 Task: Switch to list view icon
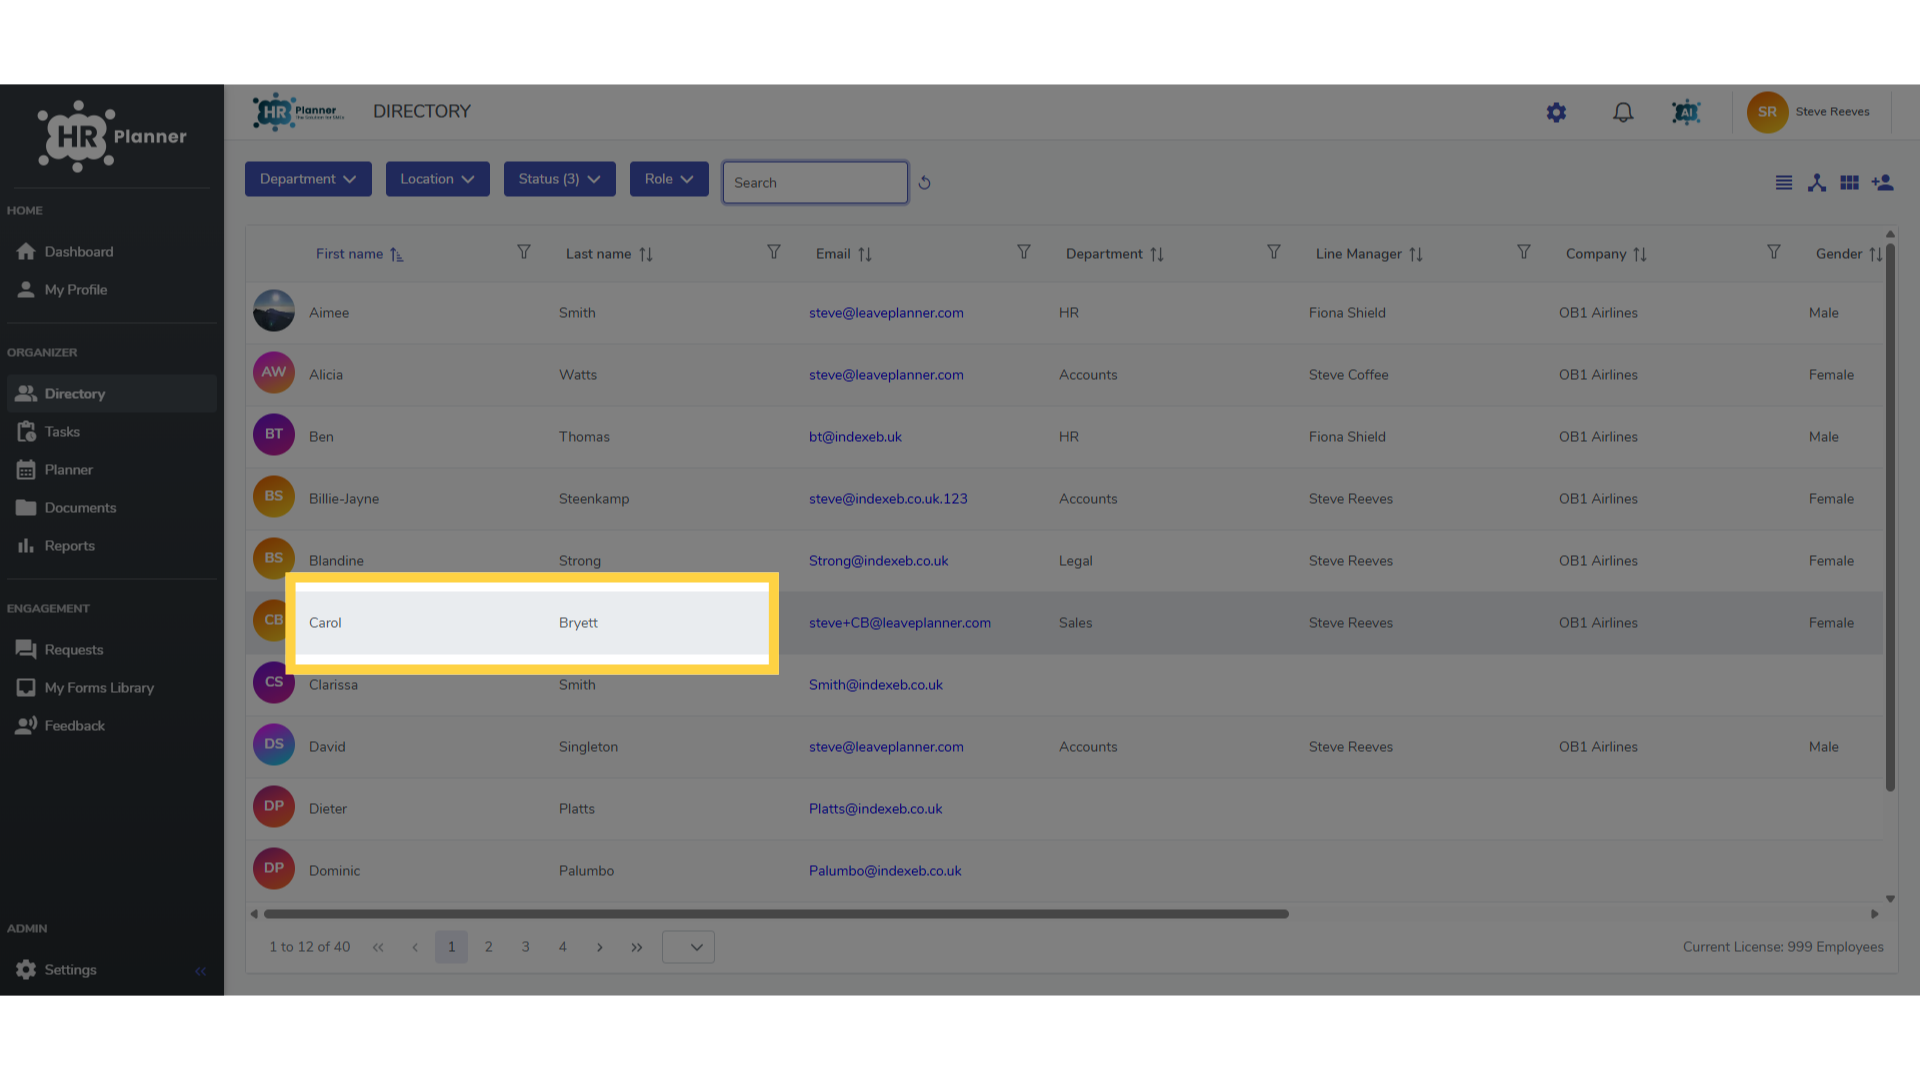pos(1783,183)
